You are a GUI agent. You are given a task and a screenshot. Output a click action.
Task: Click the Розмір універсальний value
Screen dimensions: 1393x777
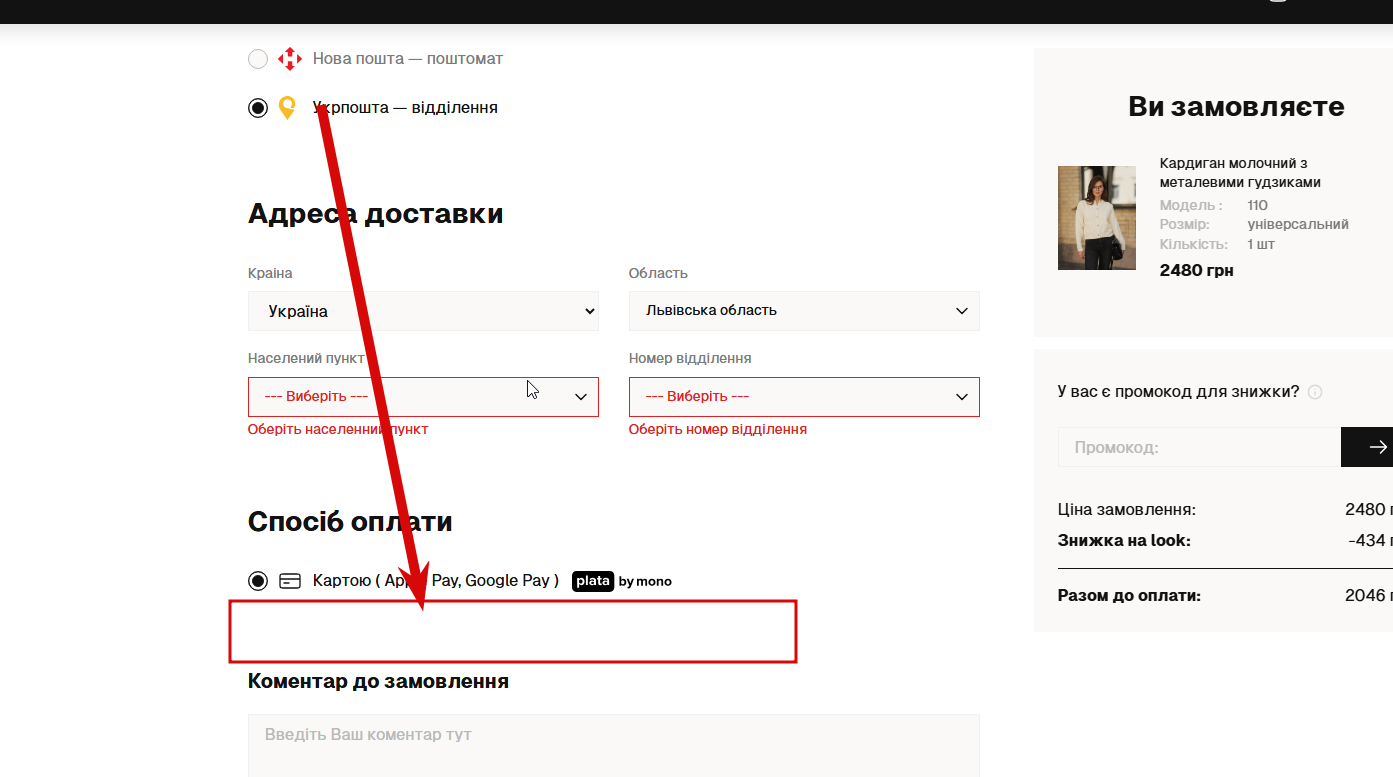point(1298,225)
